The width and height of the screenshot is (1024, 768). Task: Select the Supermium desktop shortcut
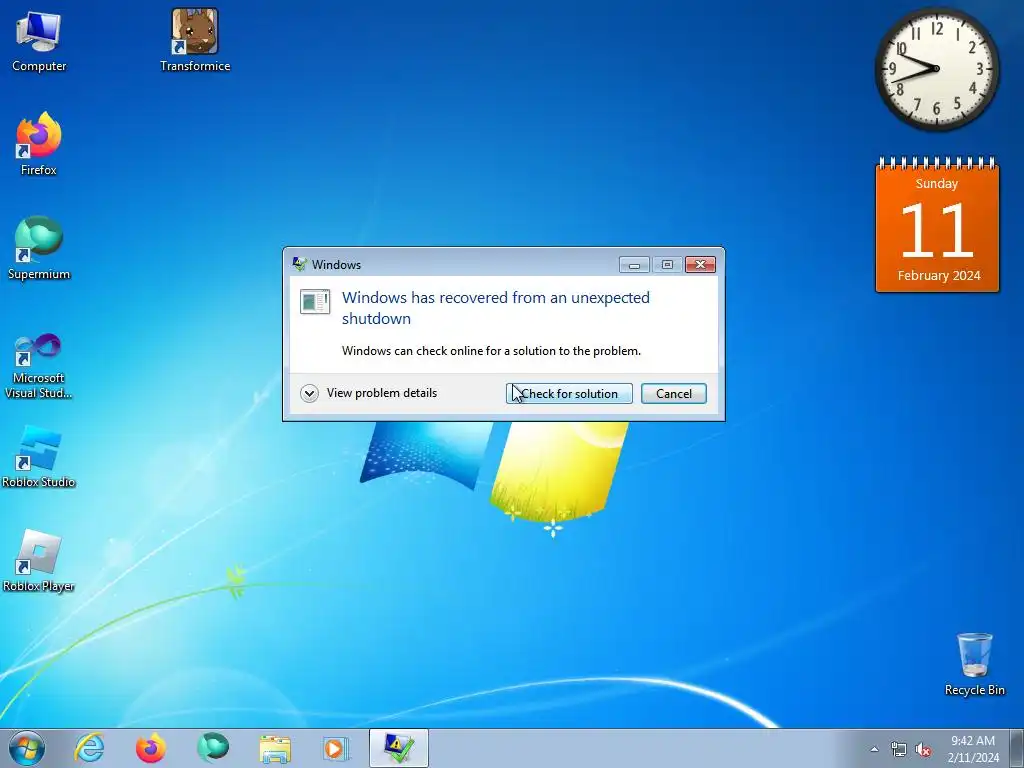[x=39, y=248]
